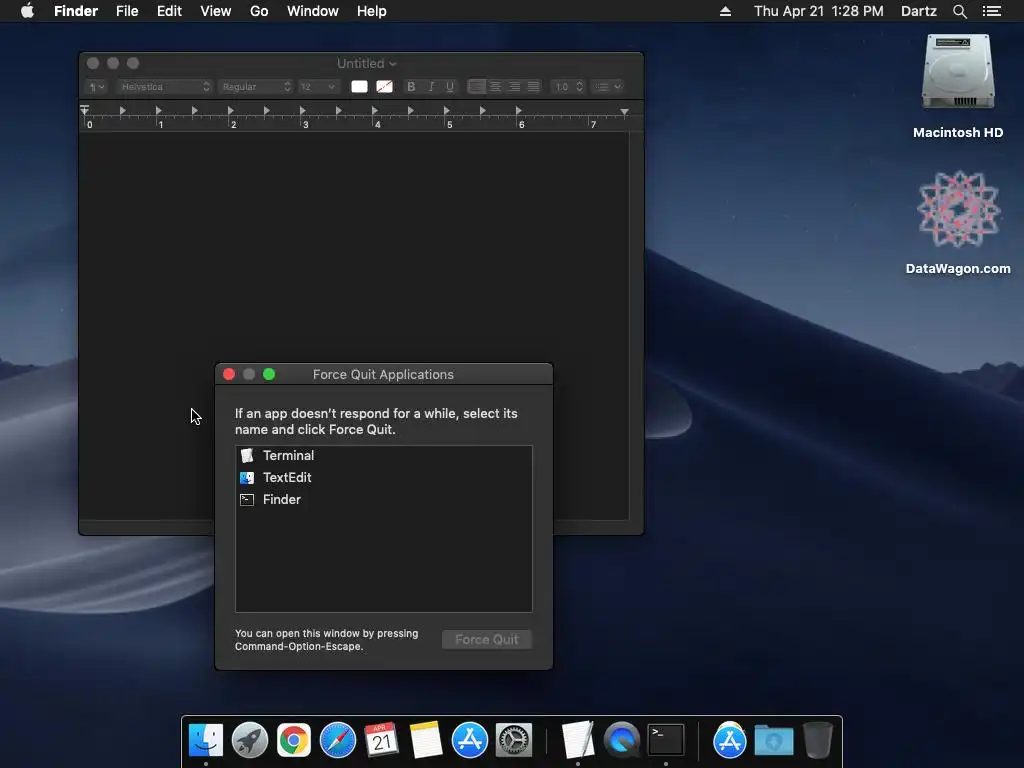Open the File menu
Viewport: 1024px width, 768px height.
tap(127, 11)
